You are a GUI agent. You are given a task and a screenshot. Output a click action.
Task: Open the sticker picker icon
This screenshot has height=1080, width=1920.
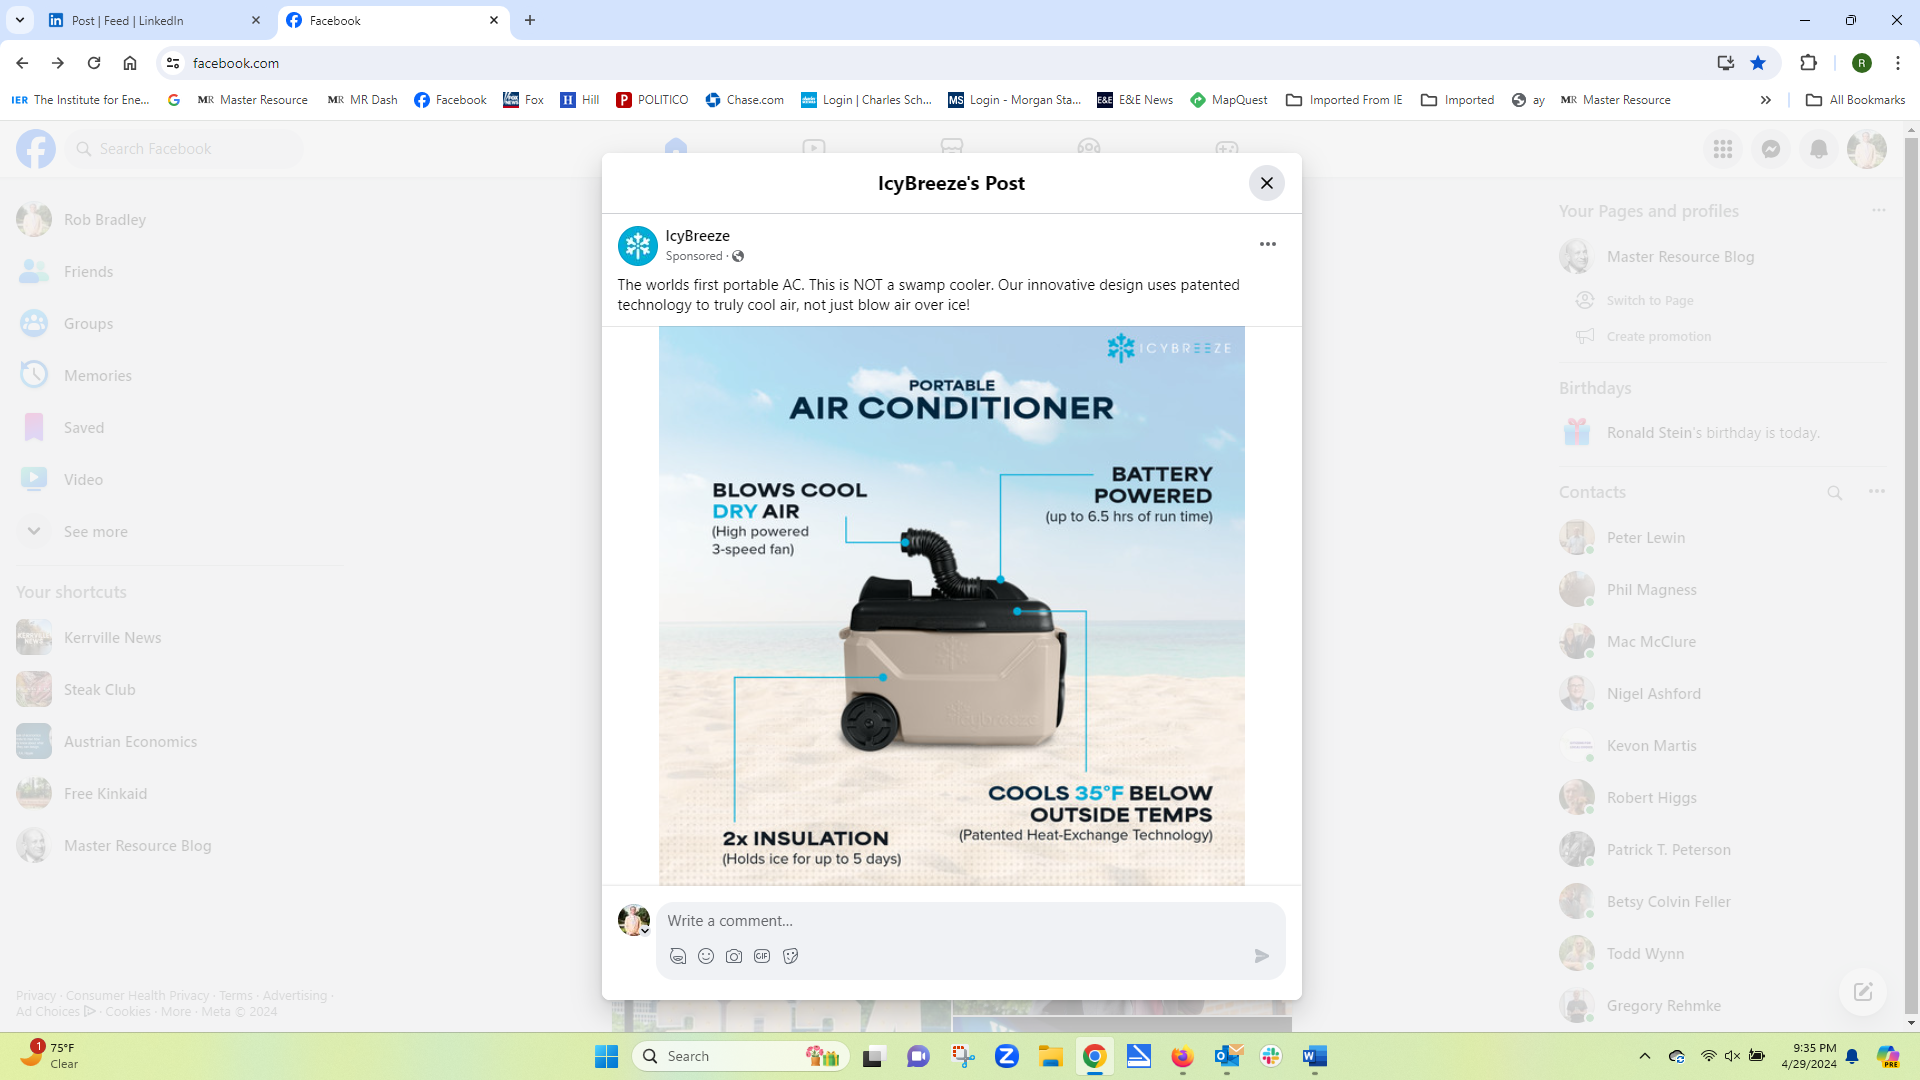(x=790, y=956)
